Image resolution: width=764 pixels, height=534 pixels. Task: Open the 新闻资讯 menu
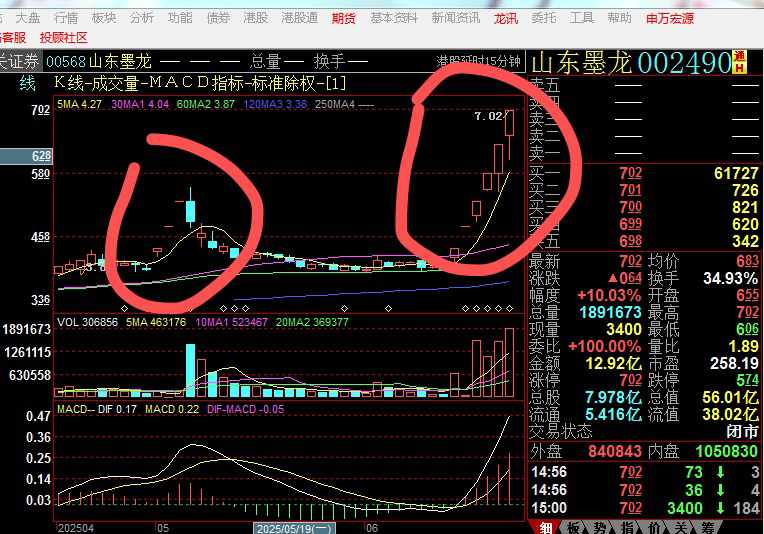(456, 19)
